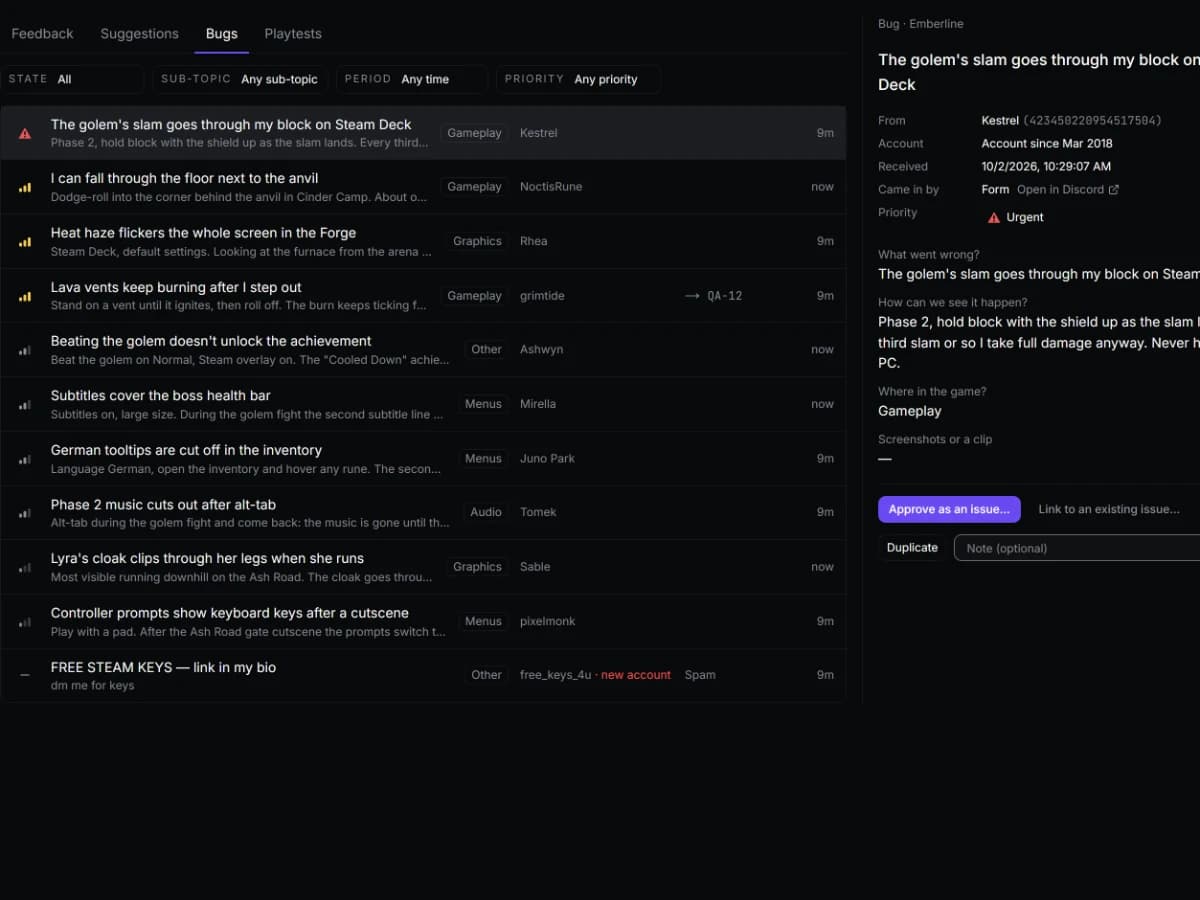Image resolution: width=1200 pixels, height=900 pixels.
Task: Click 'Approve as an issue...' button
Action: (x=949, y=509)
